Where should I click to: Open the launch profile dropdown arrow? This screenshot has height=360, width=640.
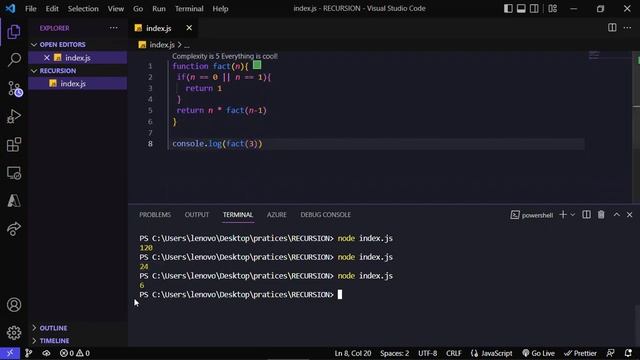click(x=573, y=215)
